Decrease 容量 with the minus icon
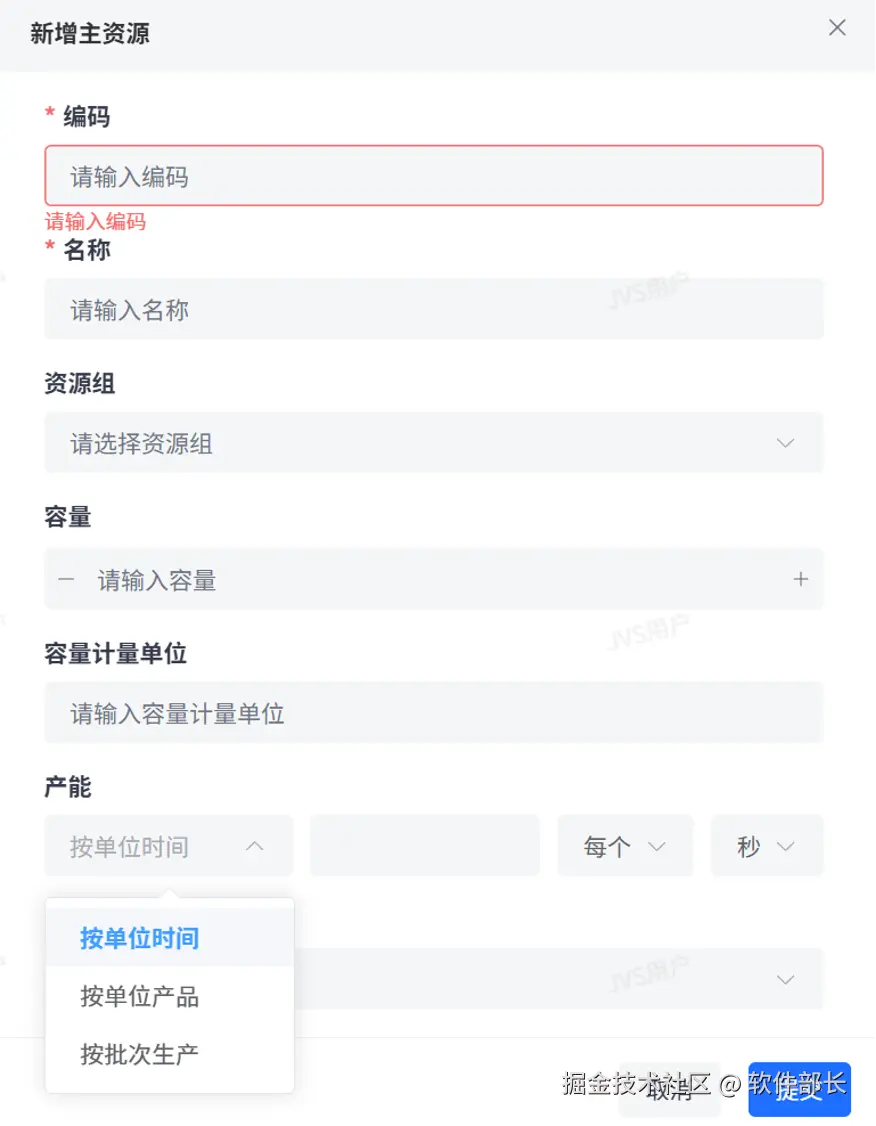The image size is (876, 1126). (66, 580)
